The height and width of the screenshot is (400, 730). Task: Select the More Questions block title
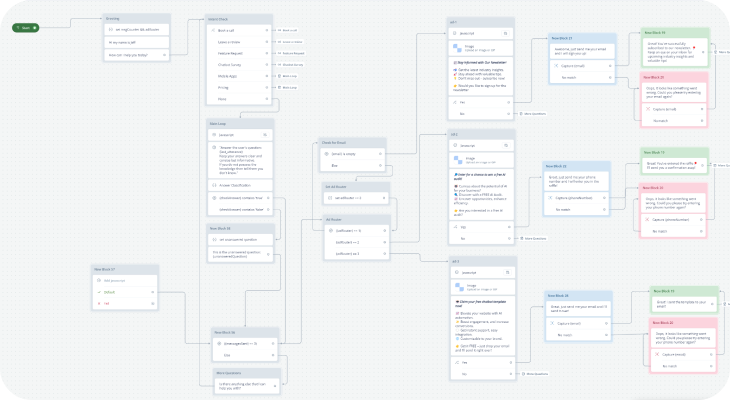point(229,373)
